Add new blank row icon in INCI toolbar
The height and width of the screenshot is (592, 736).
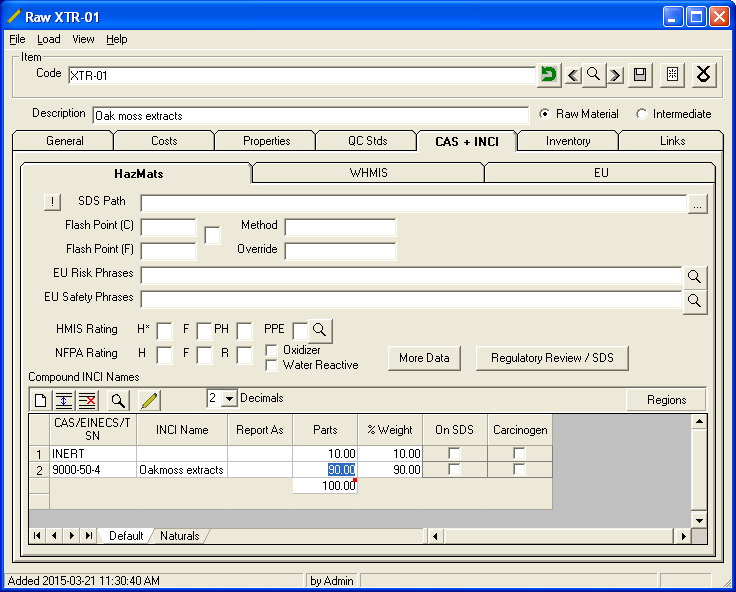tap(41, 400)
